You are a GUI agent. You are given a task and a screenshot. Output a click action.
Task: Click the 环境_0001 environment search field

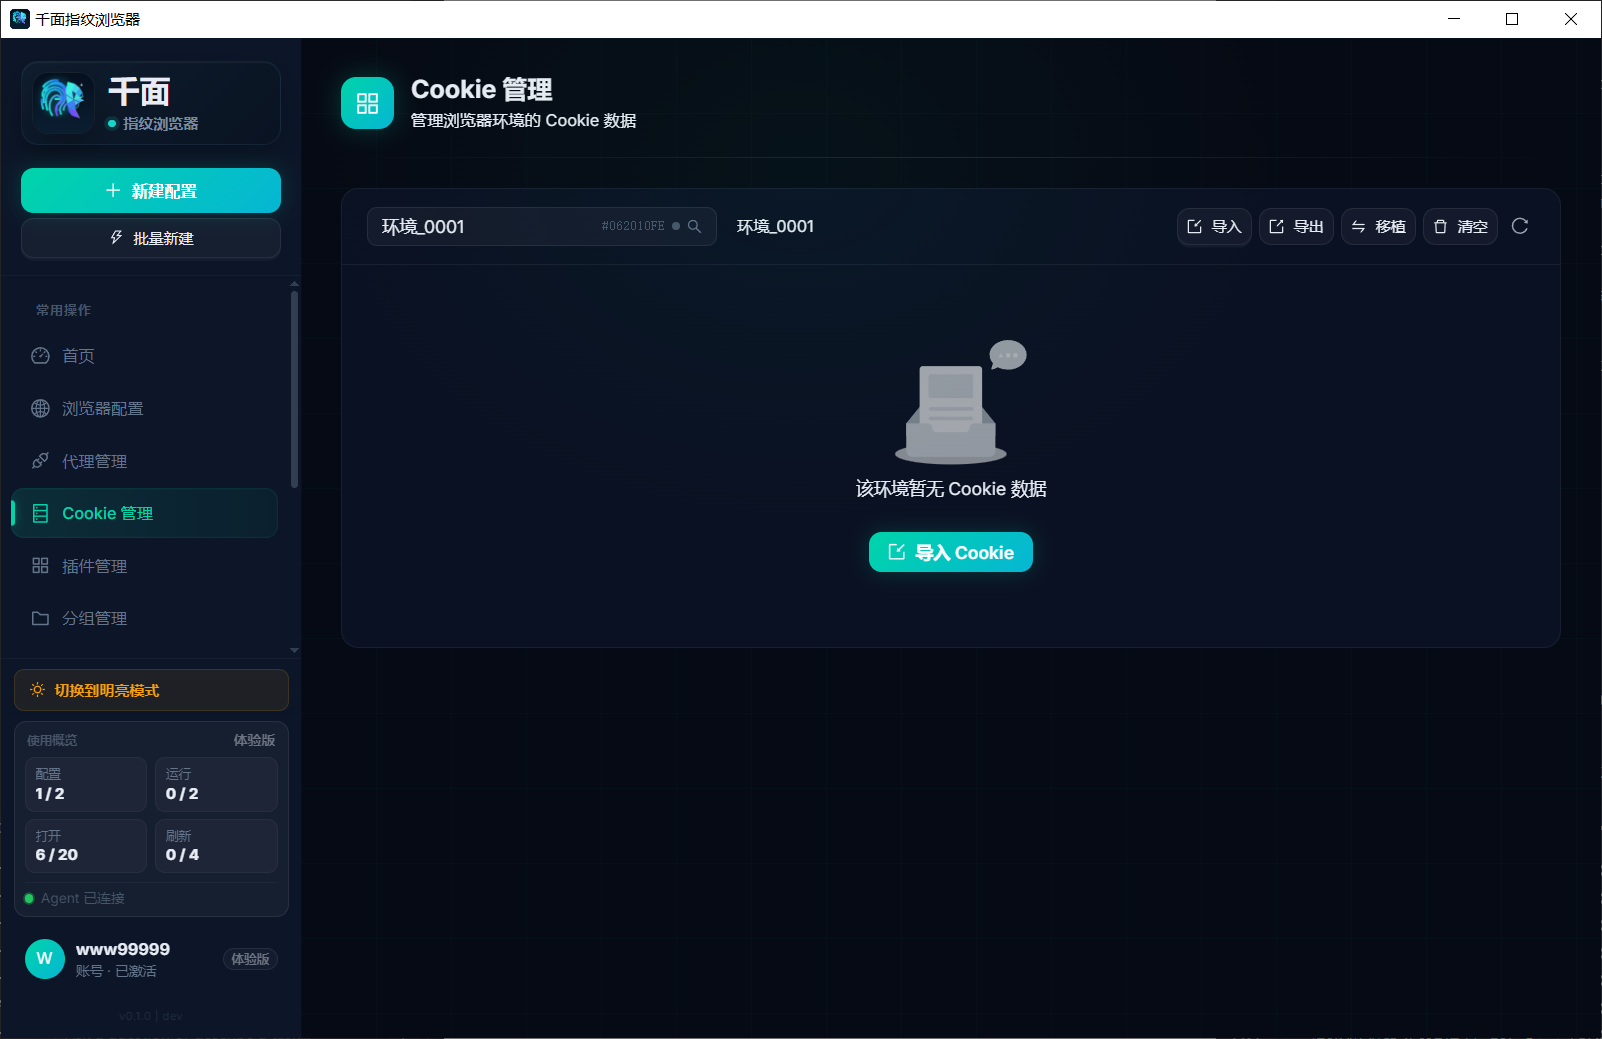coord(541,226)
